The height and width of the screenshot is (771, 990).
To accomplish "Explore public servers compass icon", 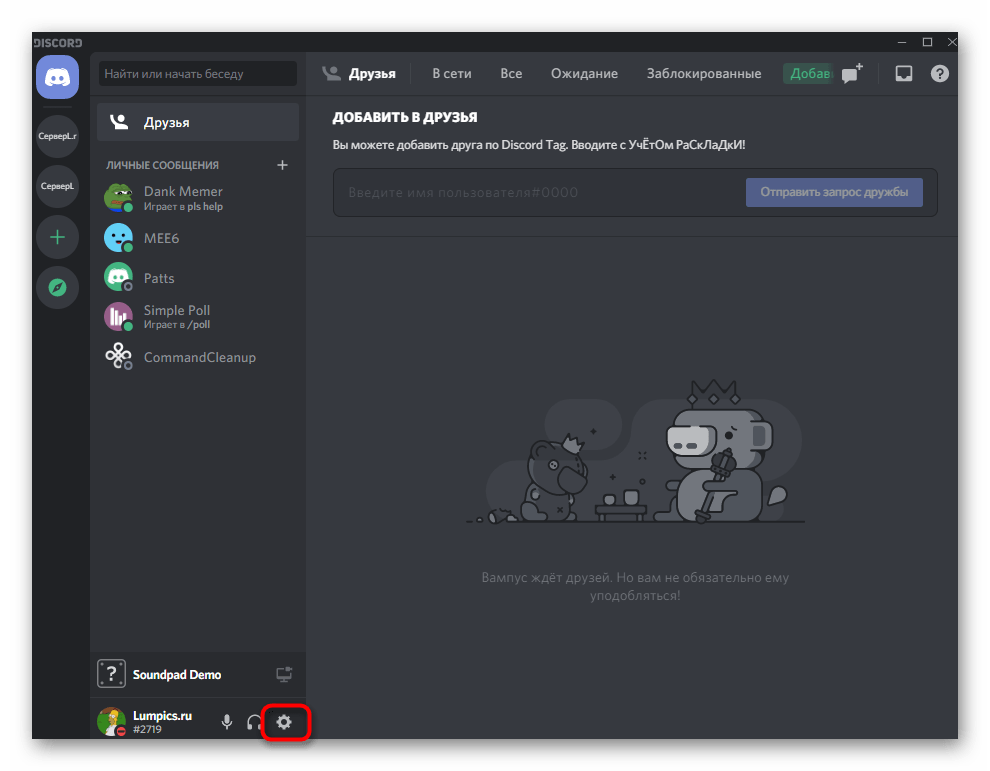I will (x=57, y=288).
